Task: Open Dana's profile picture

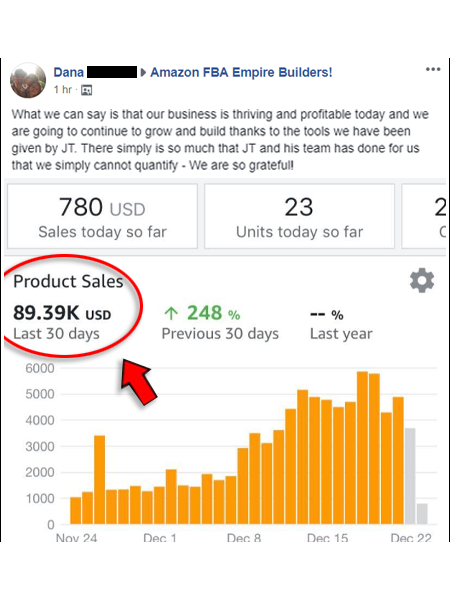Action: pyautogui.click(x=28, y=80)
